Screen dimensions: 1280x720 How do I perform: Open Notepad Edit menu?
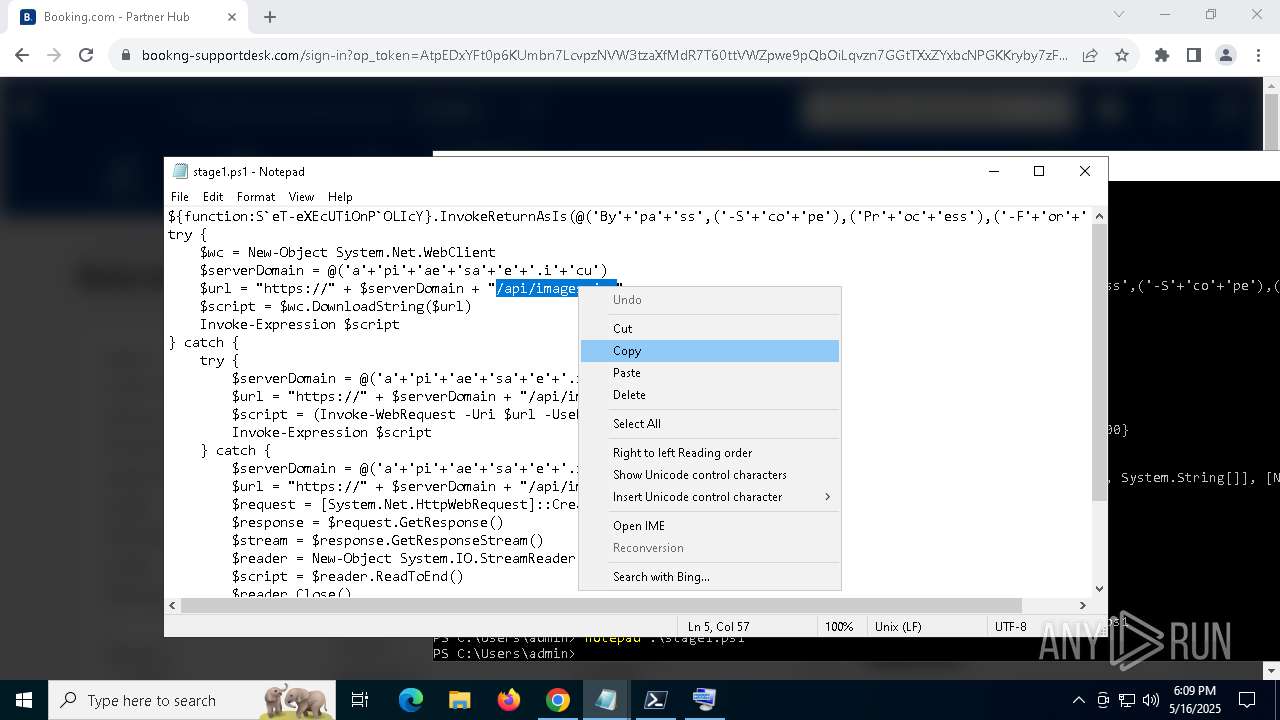pyautogui.click(x=213, y=197)
